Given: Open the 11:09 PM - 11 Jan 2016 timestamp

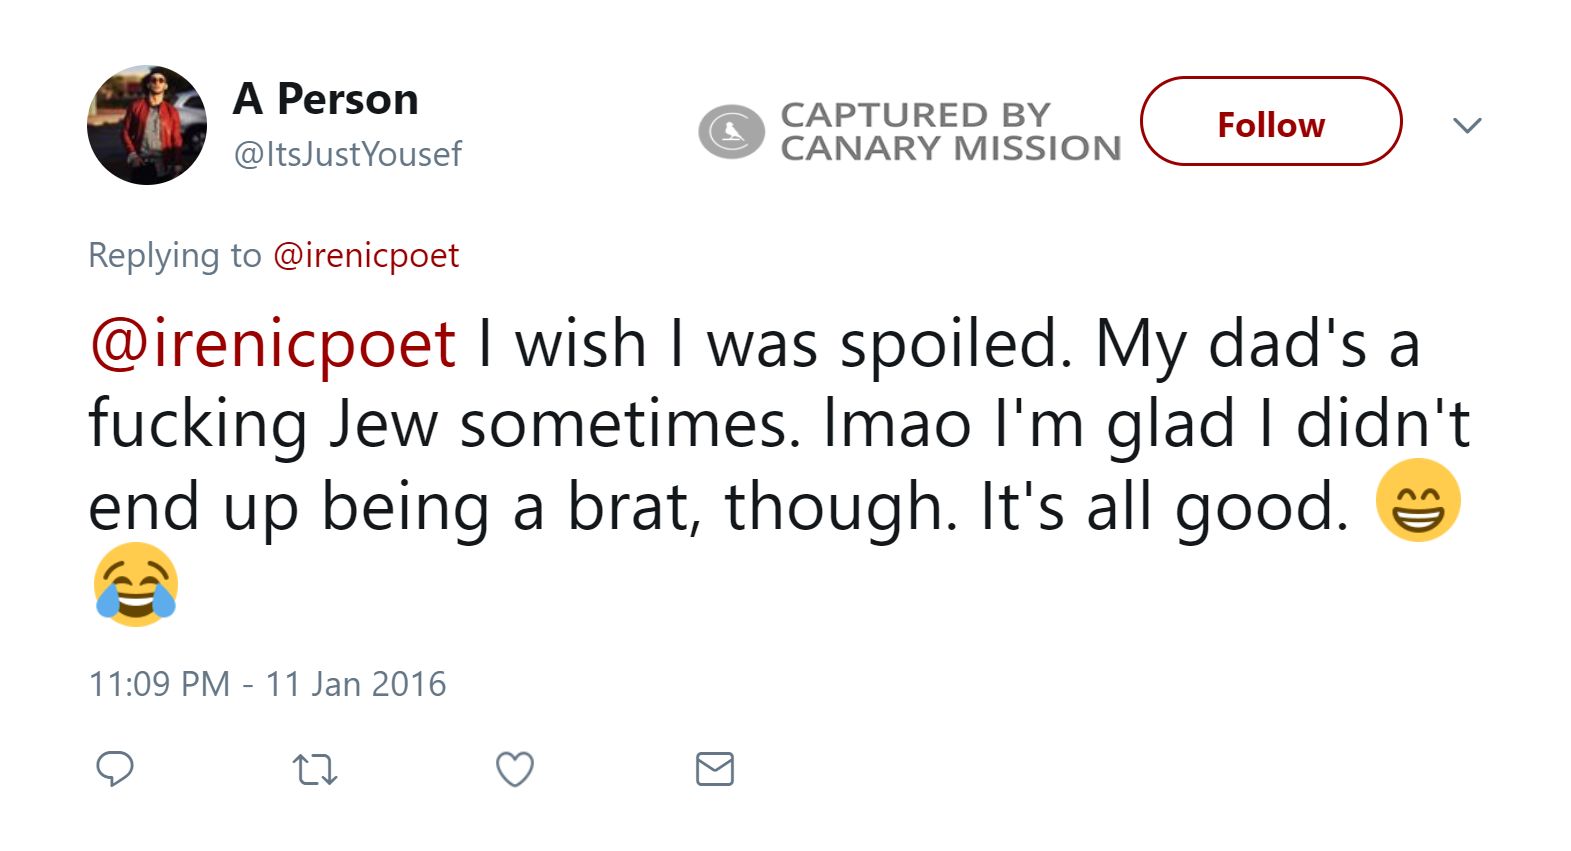Looking at the screenshot, I should pyautogui.click(x=268, y=684).
